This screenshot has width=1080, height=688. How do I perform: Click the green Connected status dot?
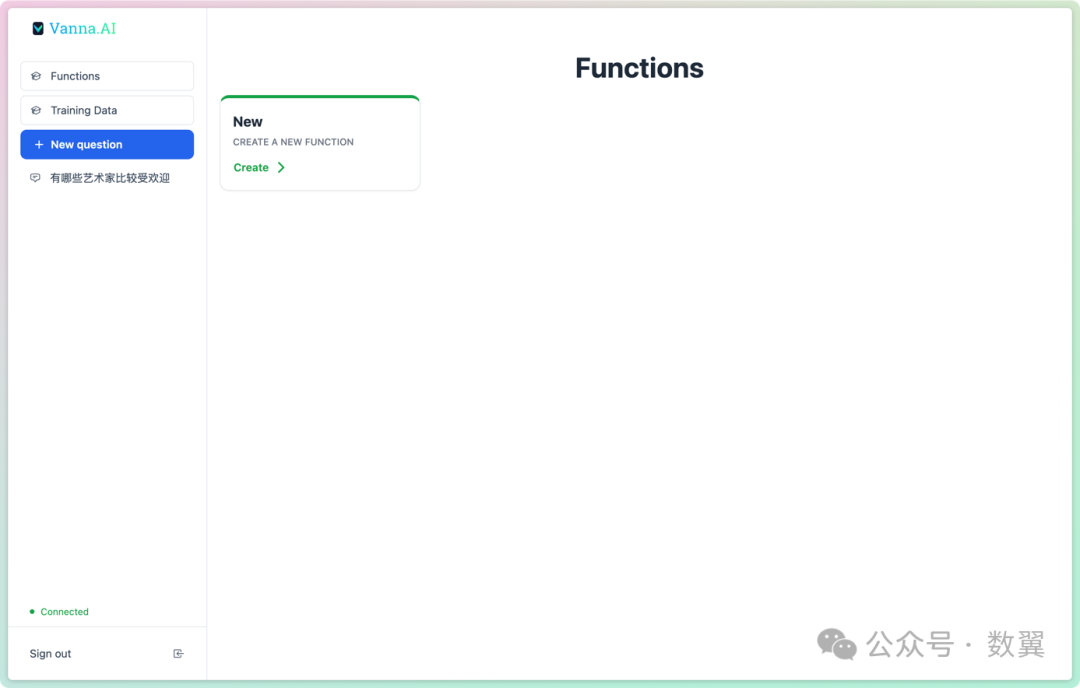tap(32, 611)
